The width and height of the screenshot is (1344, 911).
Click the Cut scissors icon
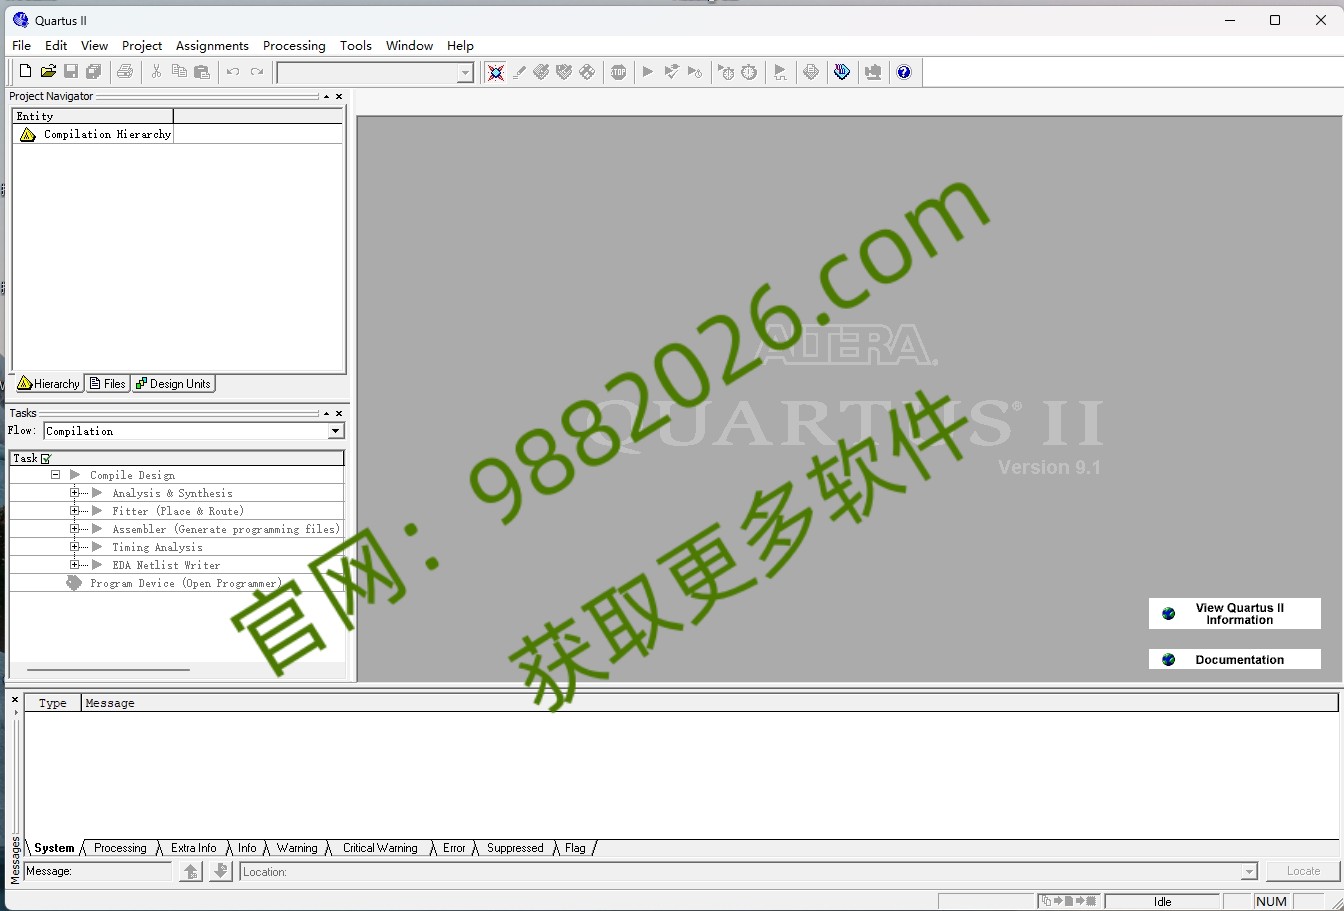(x=156, y=72)
